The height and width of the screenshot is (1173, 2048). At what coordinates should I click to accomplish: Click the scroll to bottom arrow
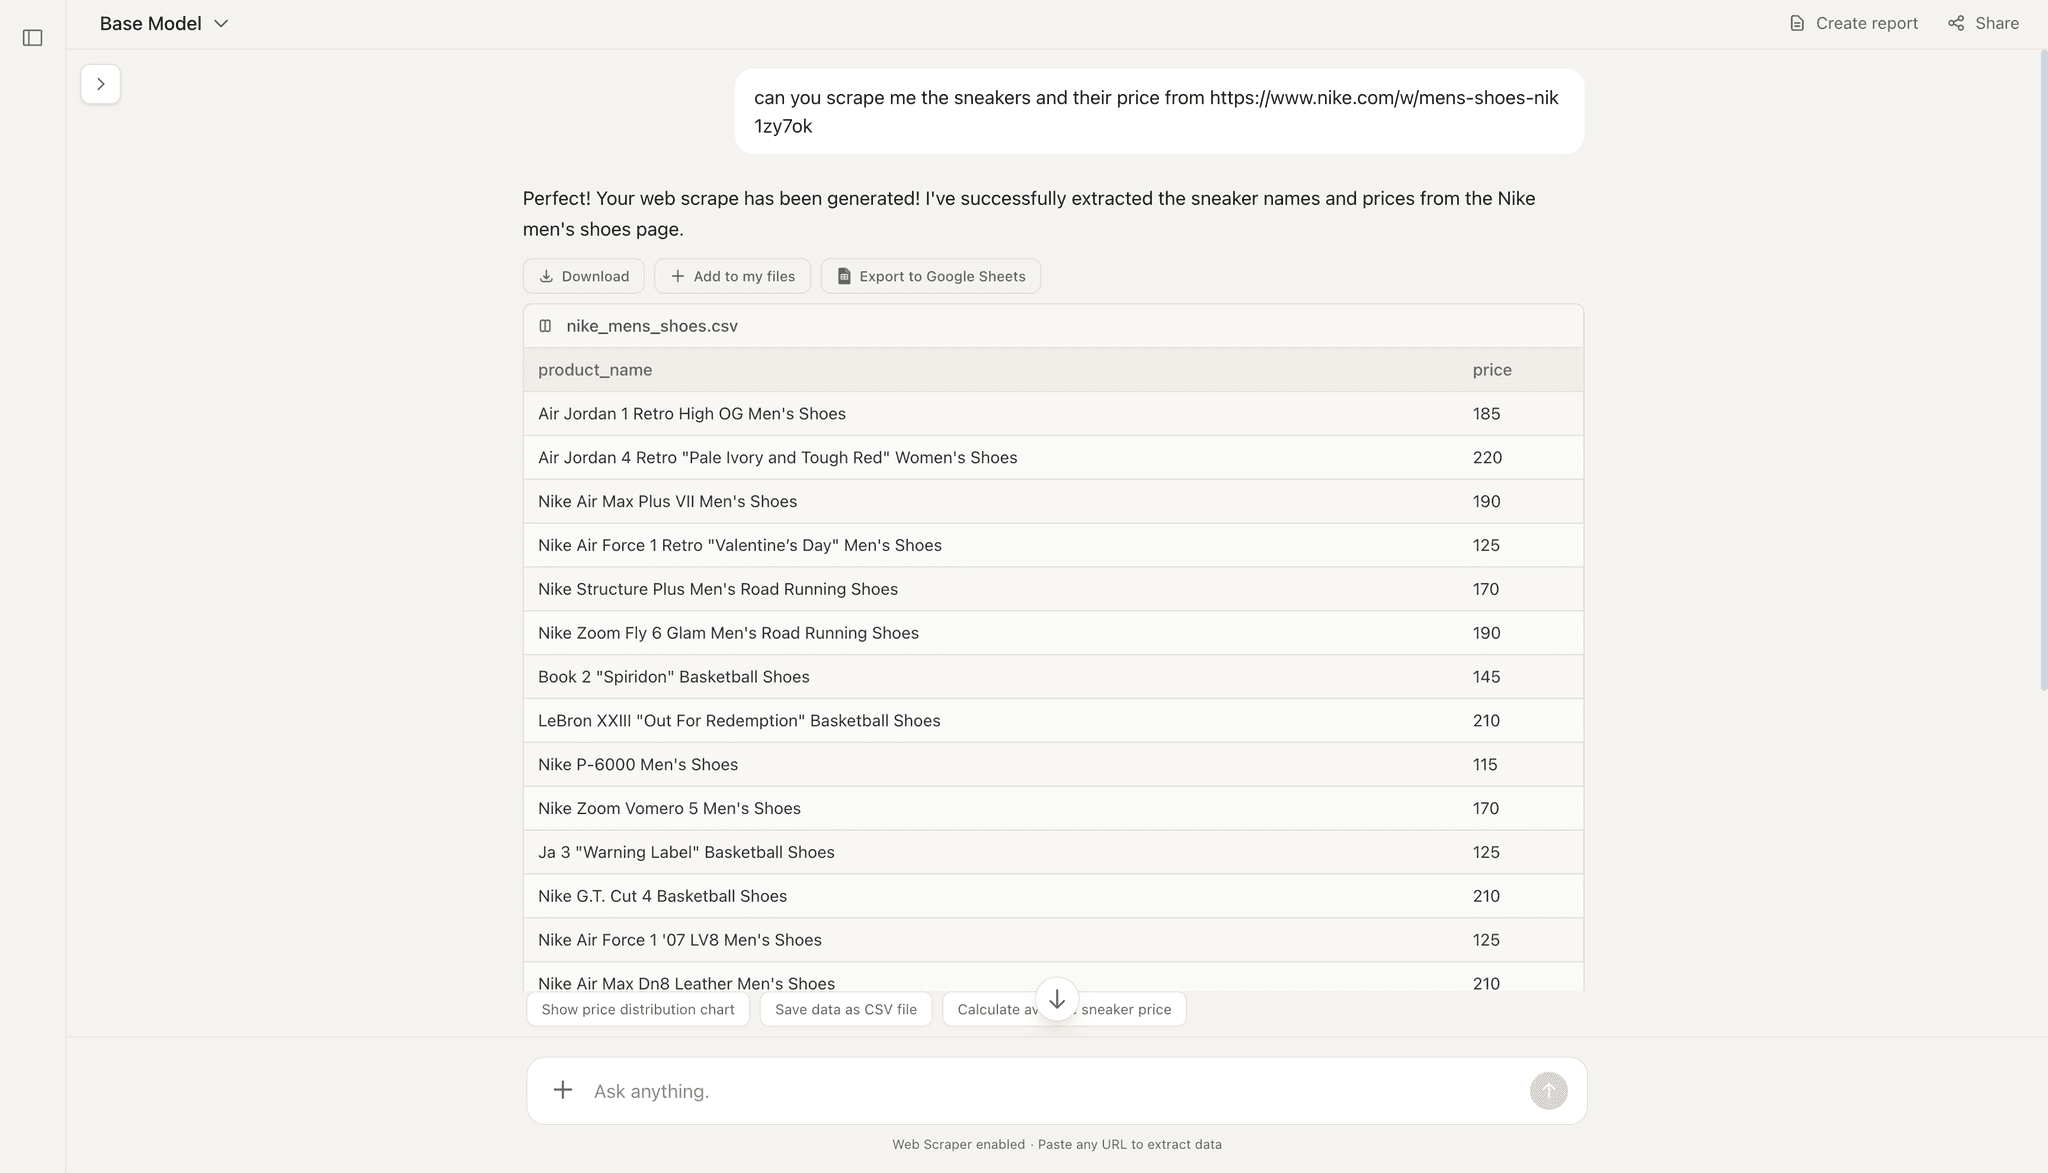tap(1057, 999)
